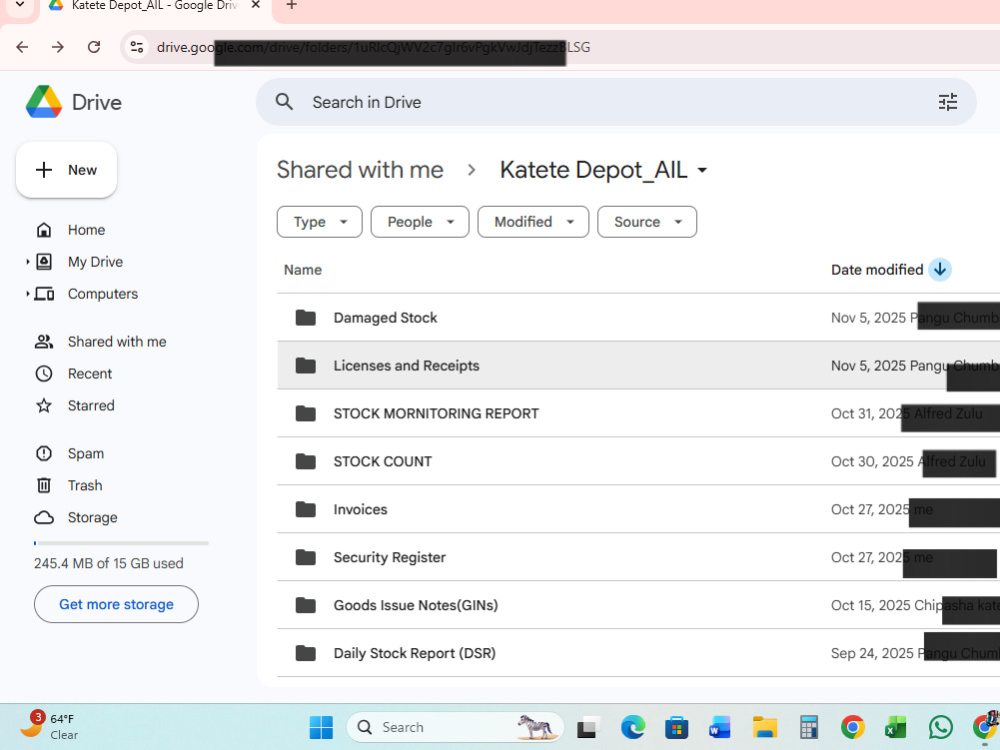
Task: Expand Computers tree arrow
Action: click(x=27, y=293)
